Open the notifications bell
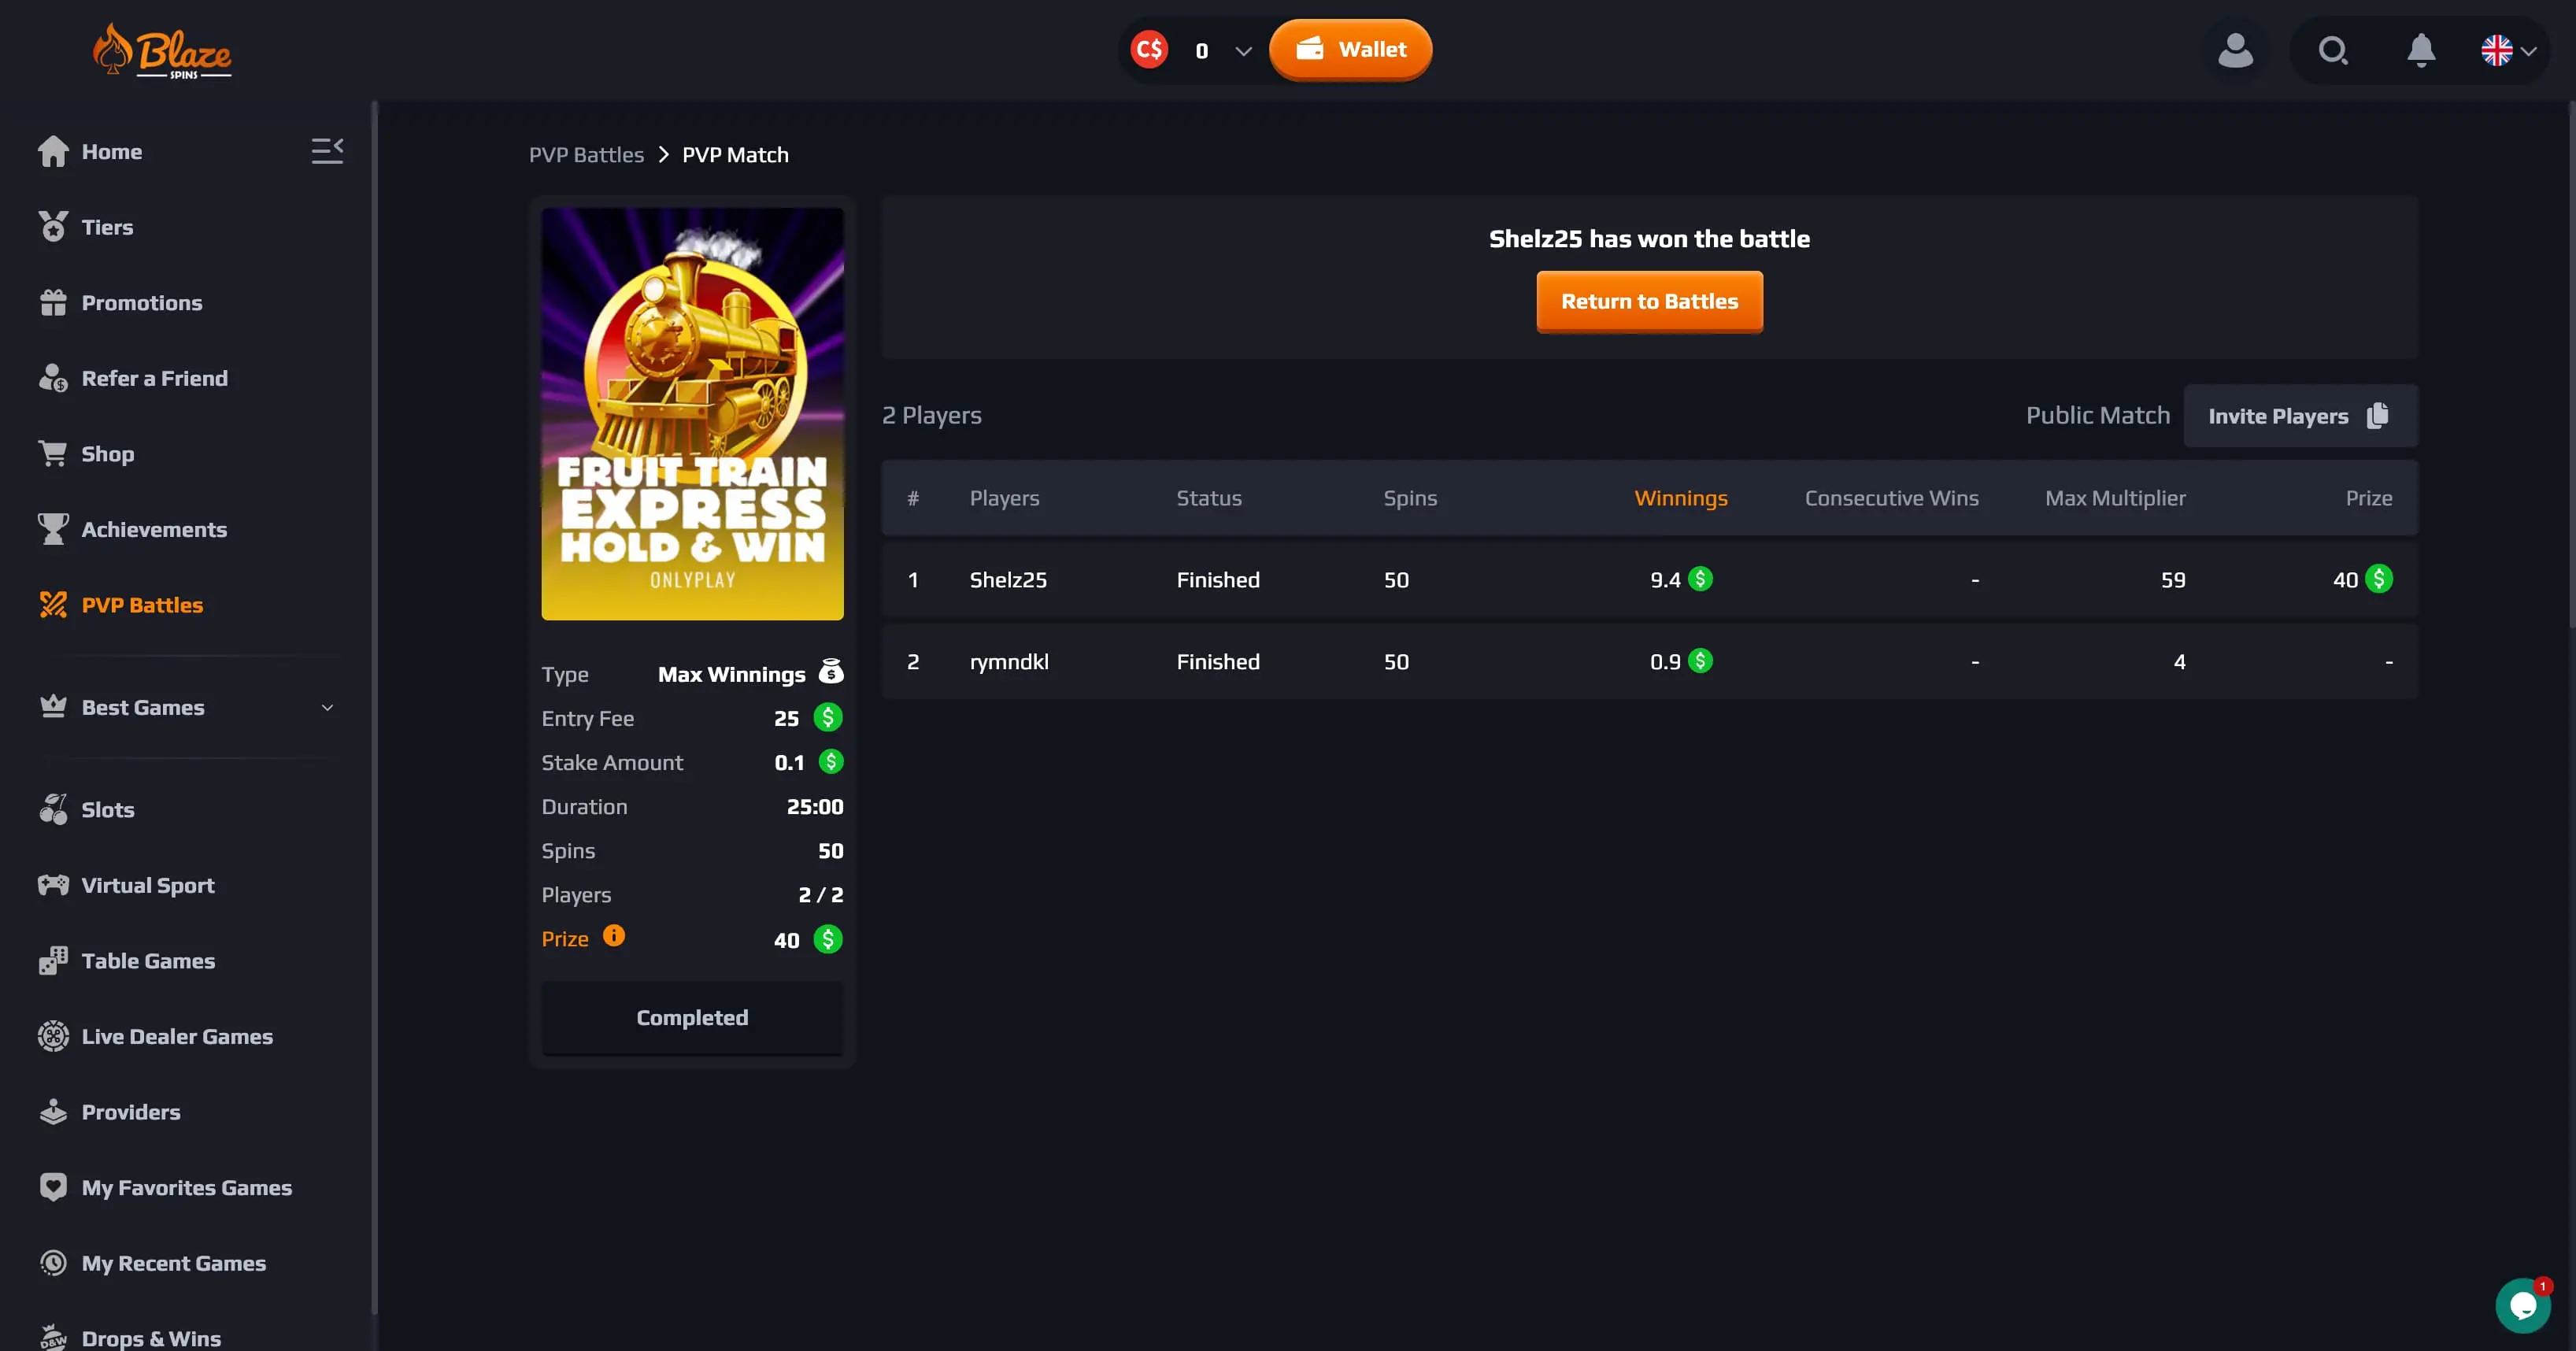 pos(2420,50)
